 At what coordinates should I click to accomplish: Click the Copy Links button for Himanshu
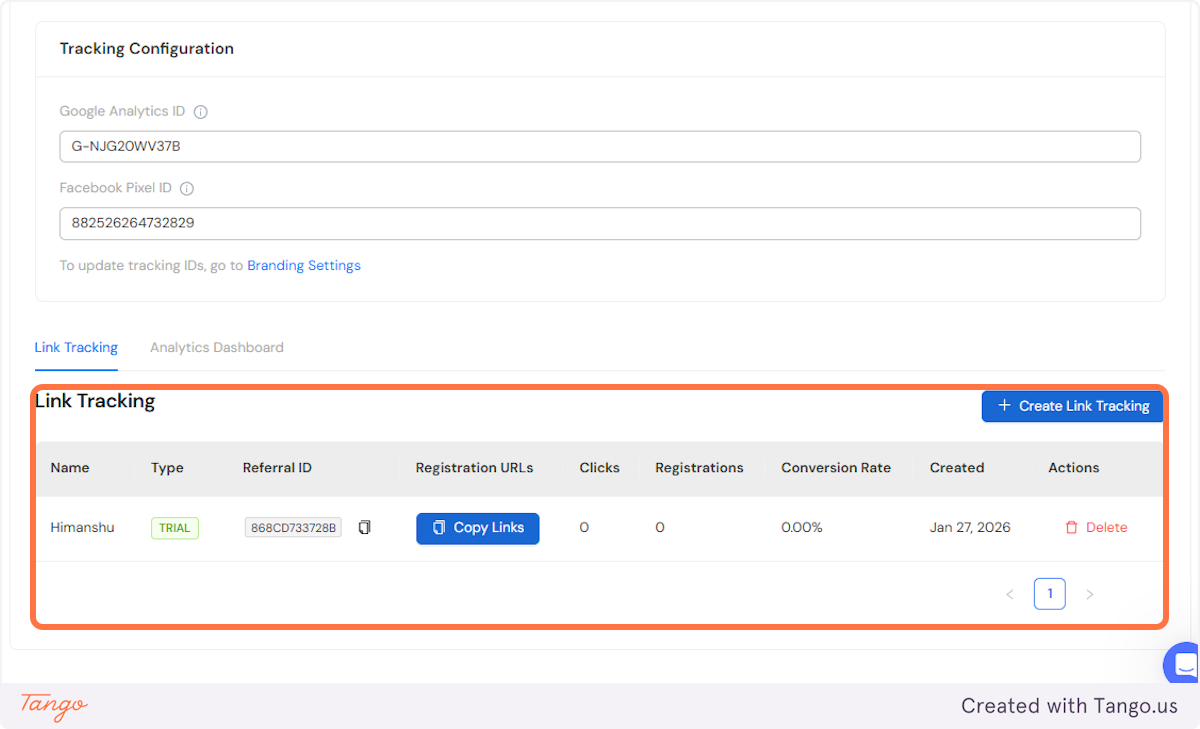477,527
